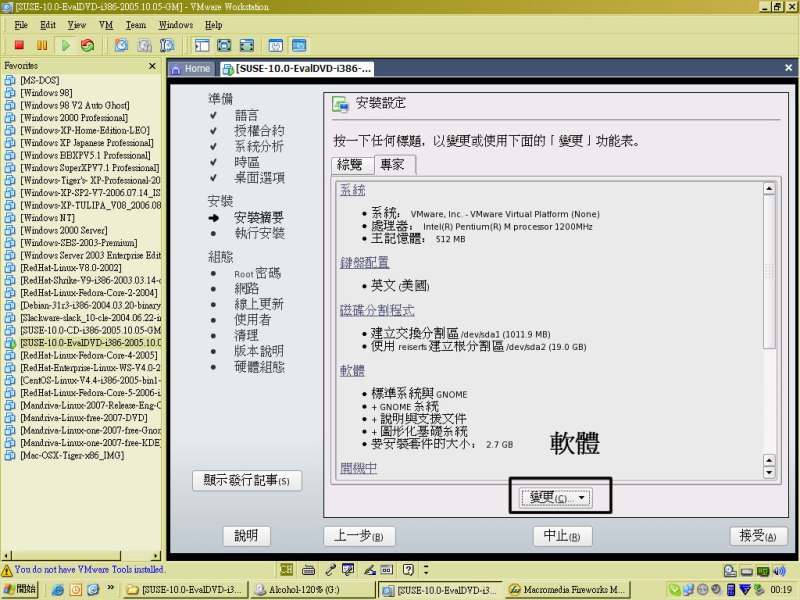The height and width of the screenshot is (600, 800).
Task: Power on the VM with the green play icon
Action: coord(65,45)
